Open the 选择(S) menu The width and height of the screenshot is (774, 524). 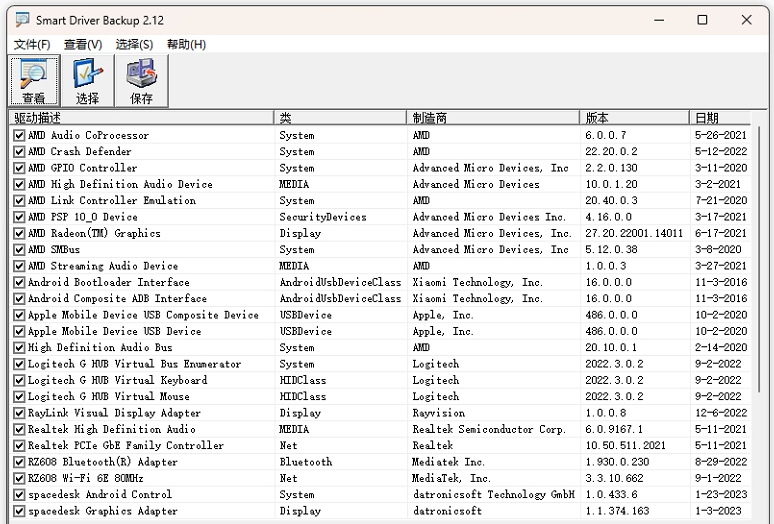point(134,44)
